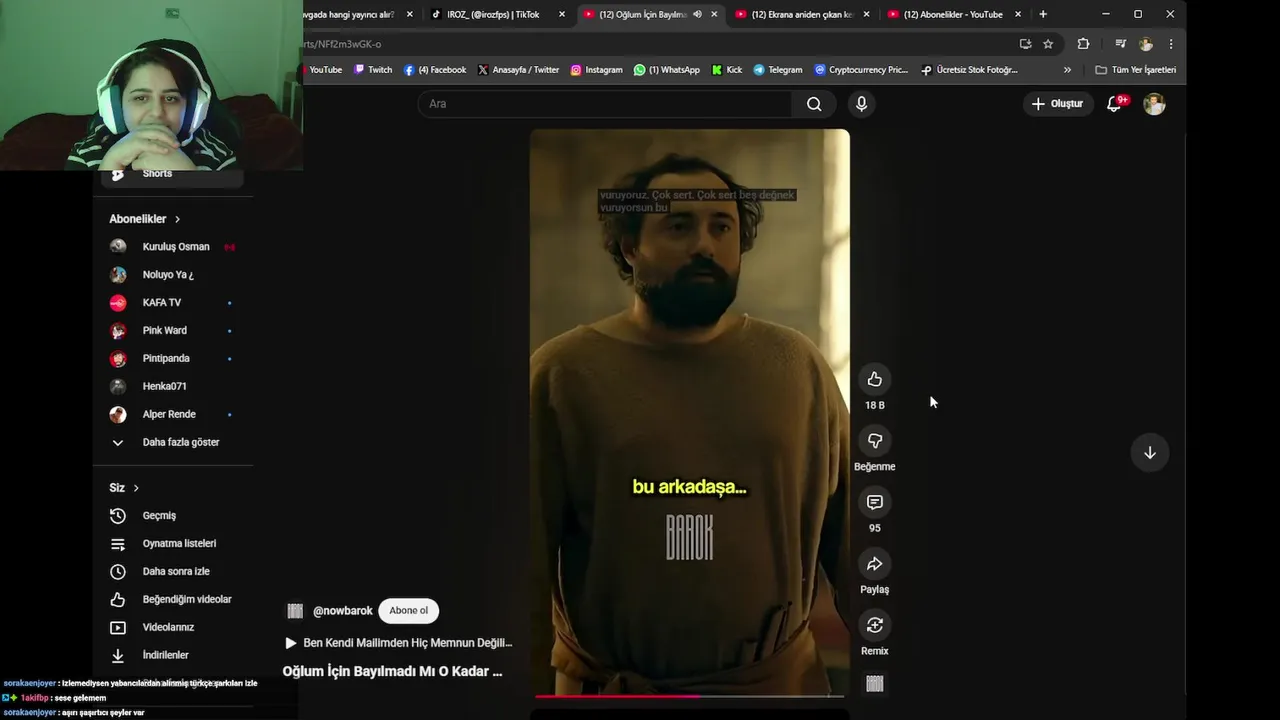Open Cryptocurrency Pric... bookmark
The height and width of the screenshot is (720, 1280).
click(861, 70)
